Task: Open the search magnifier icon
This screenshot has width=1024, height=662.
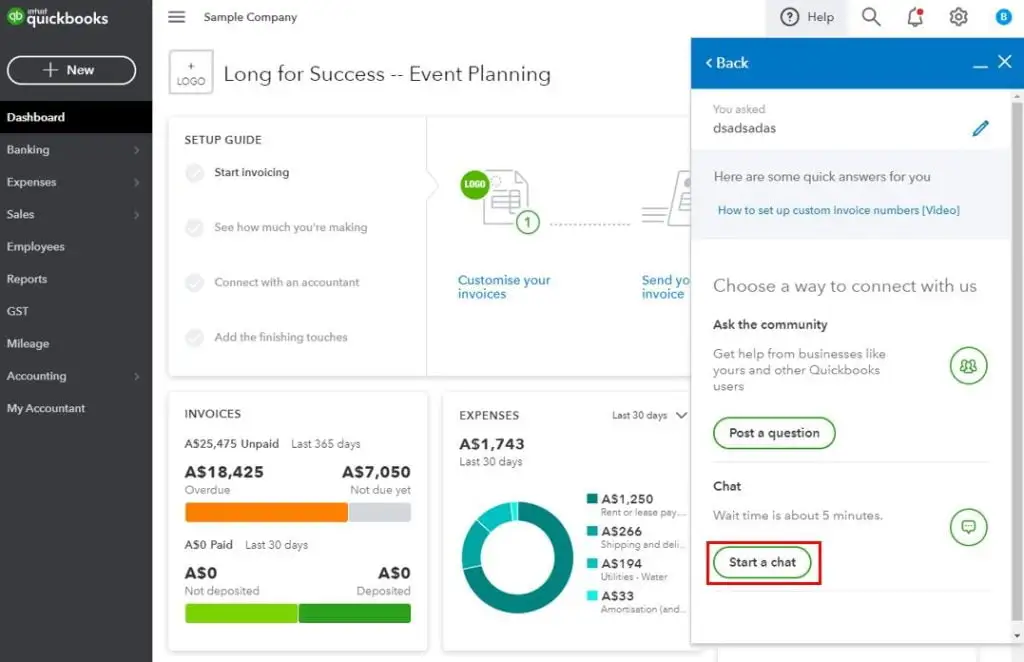Action: point(871,17)
